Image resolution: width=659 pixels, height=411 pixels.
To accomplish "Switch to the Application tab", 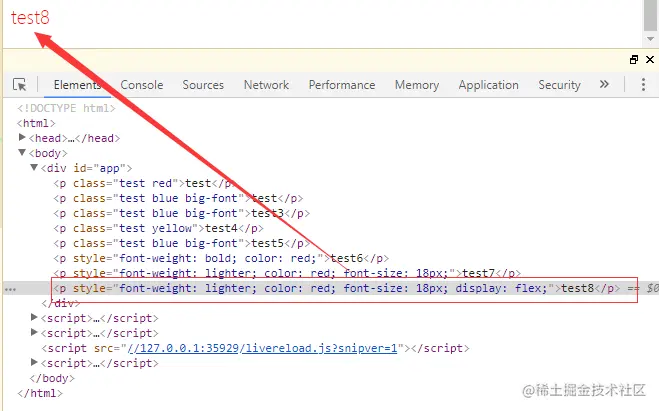I will (x=488, y=85).
